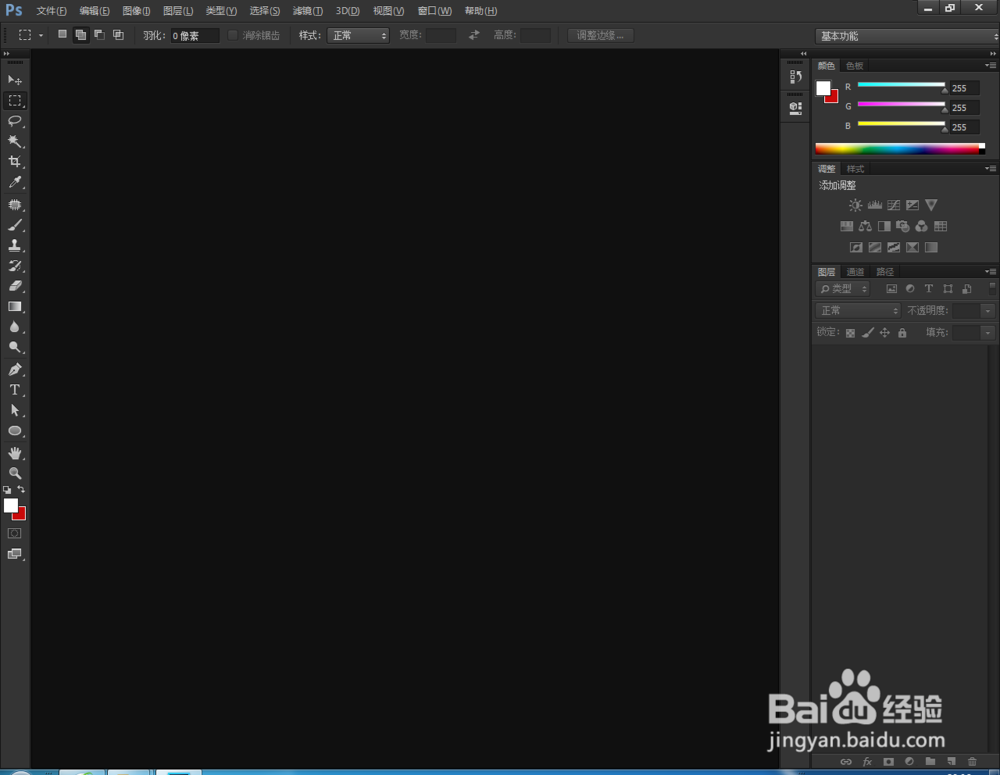The image size is (1000, 775).
Task: Select the Ellipse shape tool
Action: [15, 431]
